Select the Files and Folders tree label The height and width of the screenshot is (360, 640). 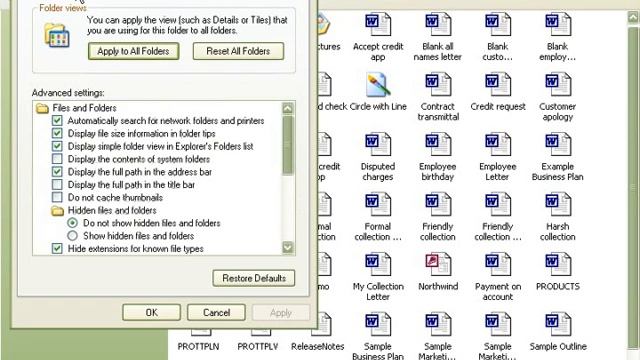tap(84, 108)
